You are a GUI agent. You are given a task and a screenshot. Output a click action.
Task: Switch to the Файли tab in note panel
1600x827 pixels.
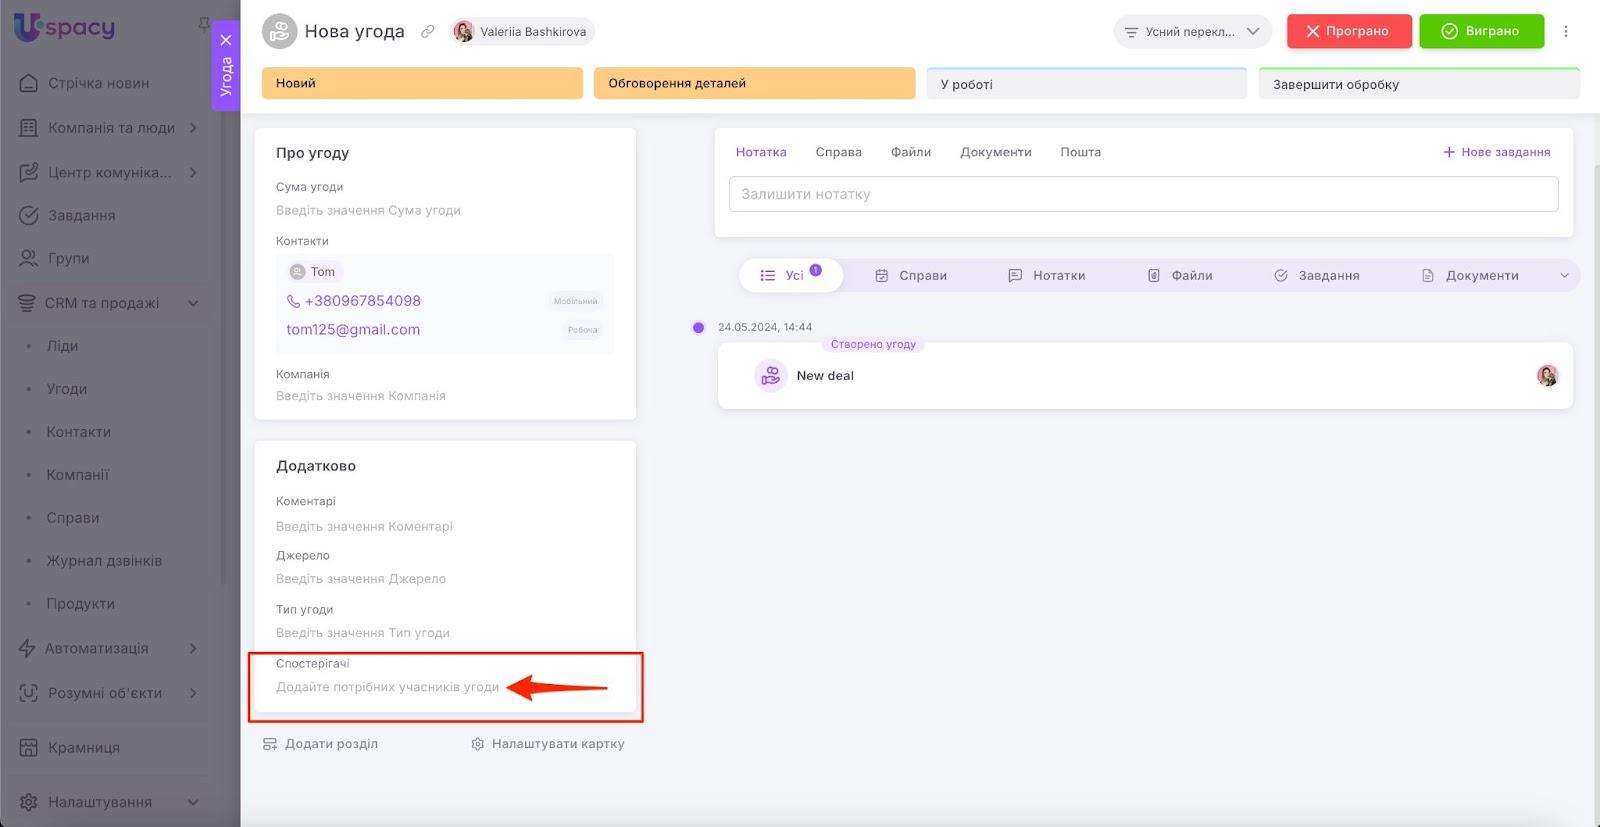tap(910, 152)
